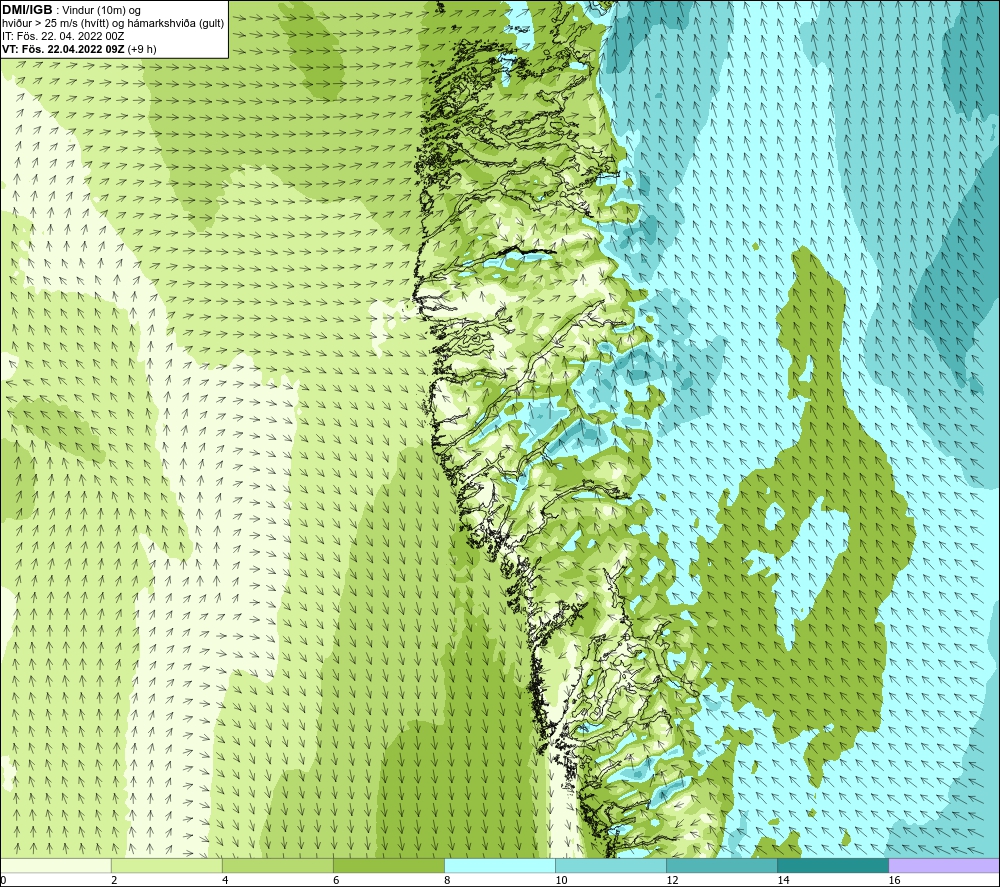Viewport: 1000px width, 887px height.
Task: Click the legend scale label '2'
Action: tap(114, 881)
